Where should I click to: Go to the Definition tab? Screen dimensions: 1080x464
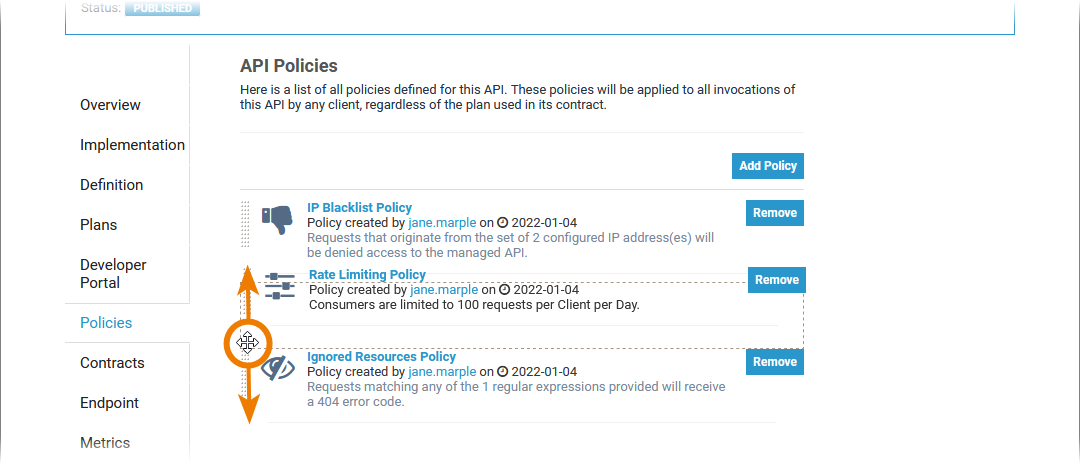pos(111,185)
